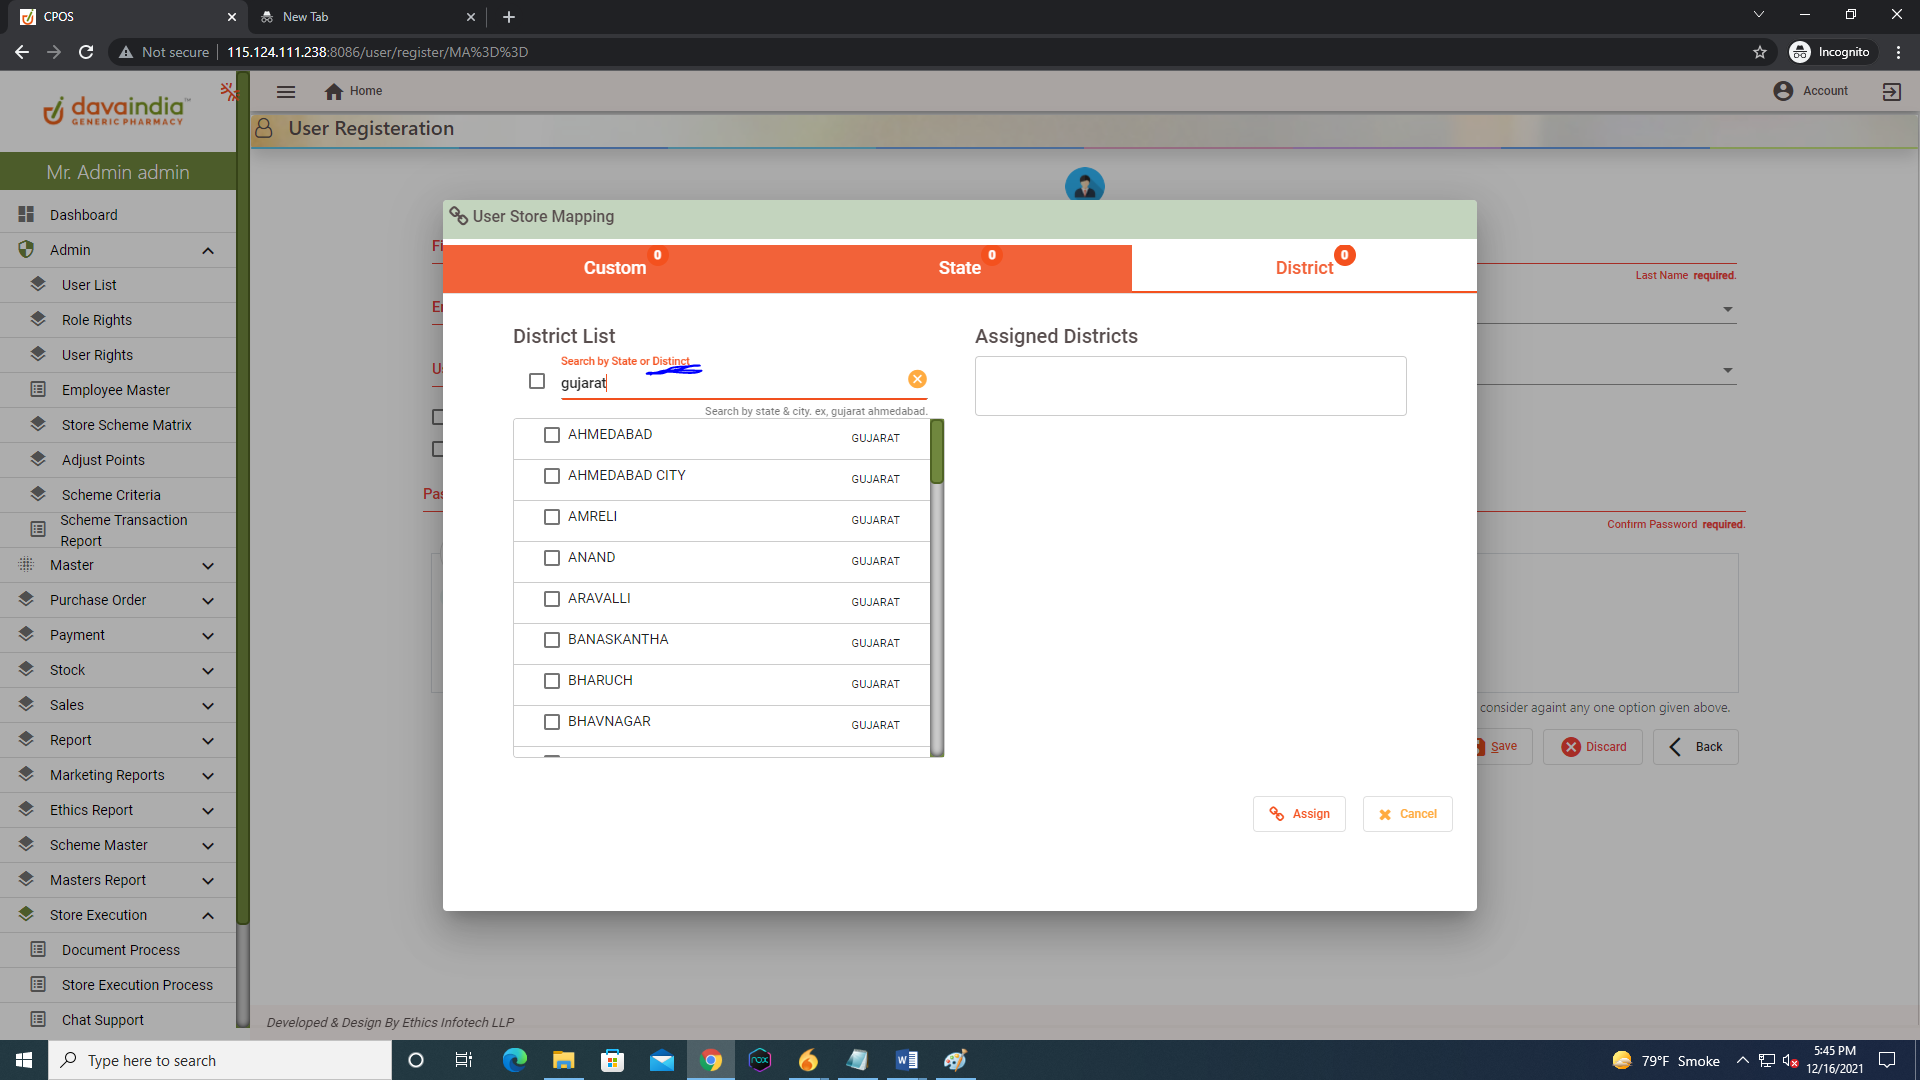Click the Cancel button in dialog
The image size is (1920, 1080).
point(1407,814)
